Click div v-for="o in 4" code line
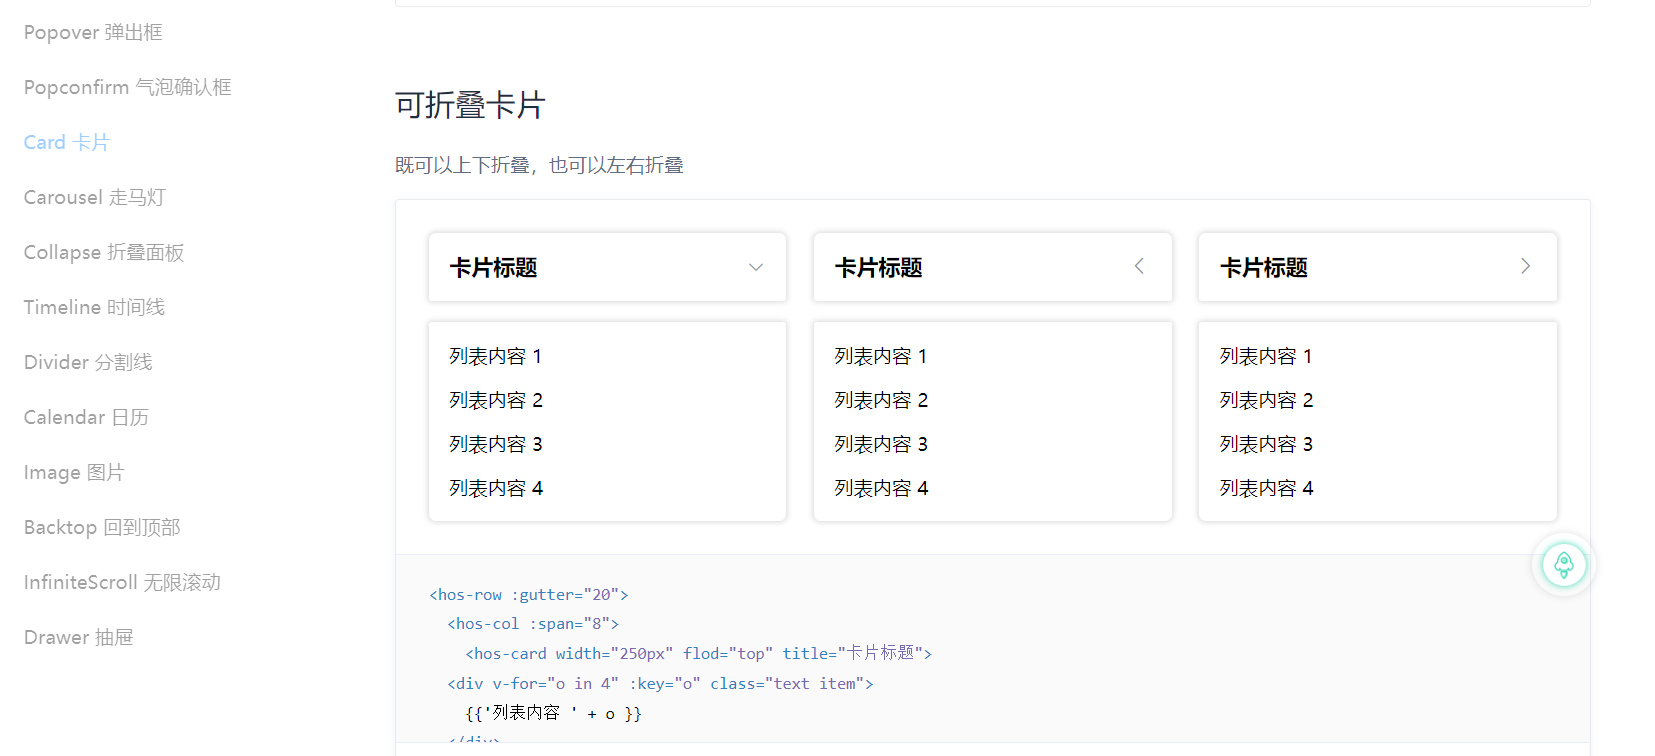Viewport: 1655px width, 756px height. 660,684
